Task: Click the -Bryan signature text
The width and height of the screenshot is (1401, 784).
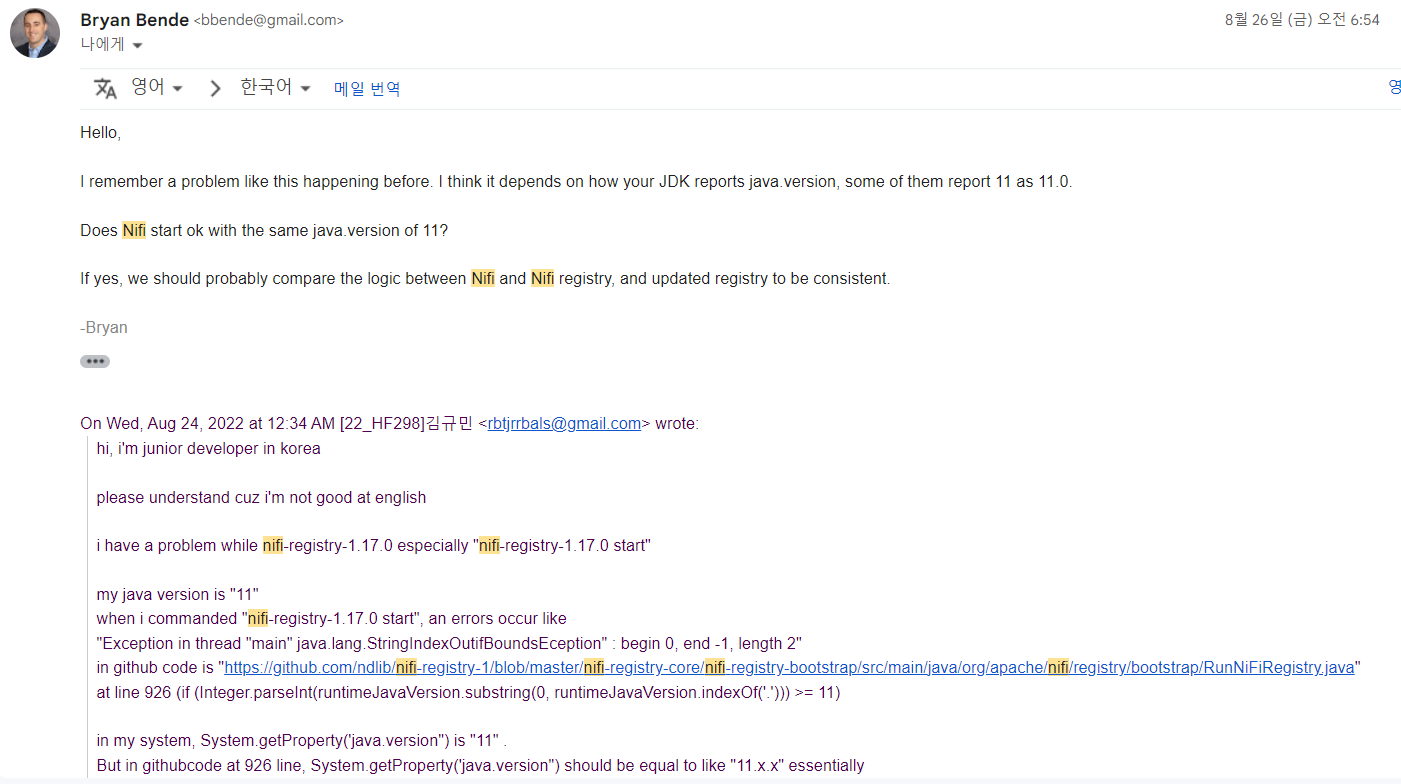Action: click(104, 328)
